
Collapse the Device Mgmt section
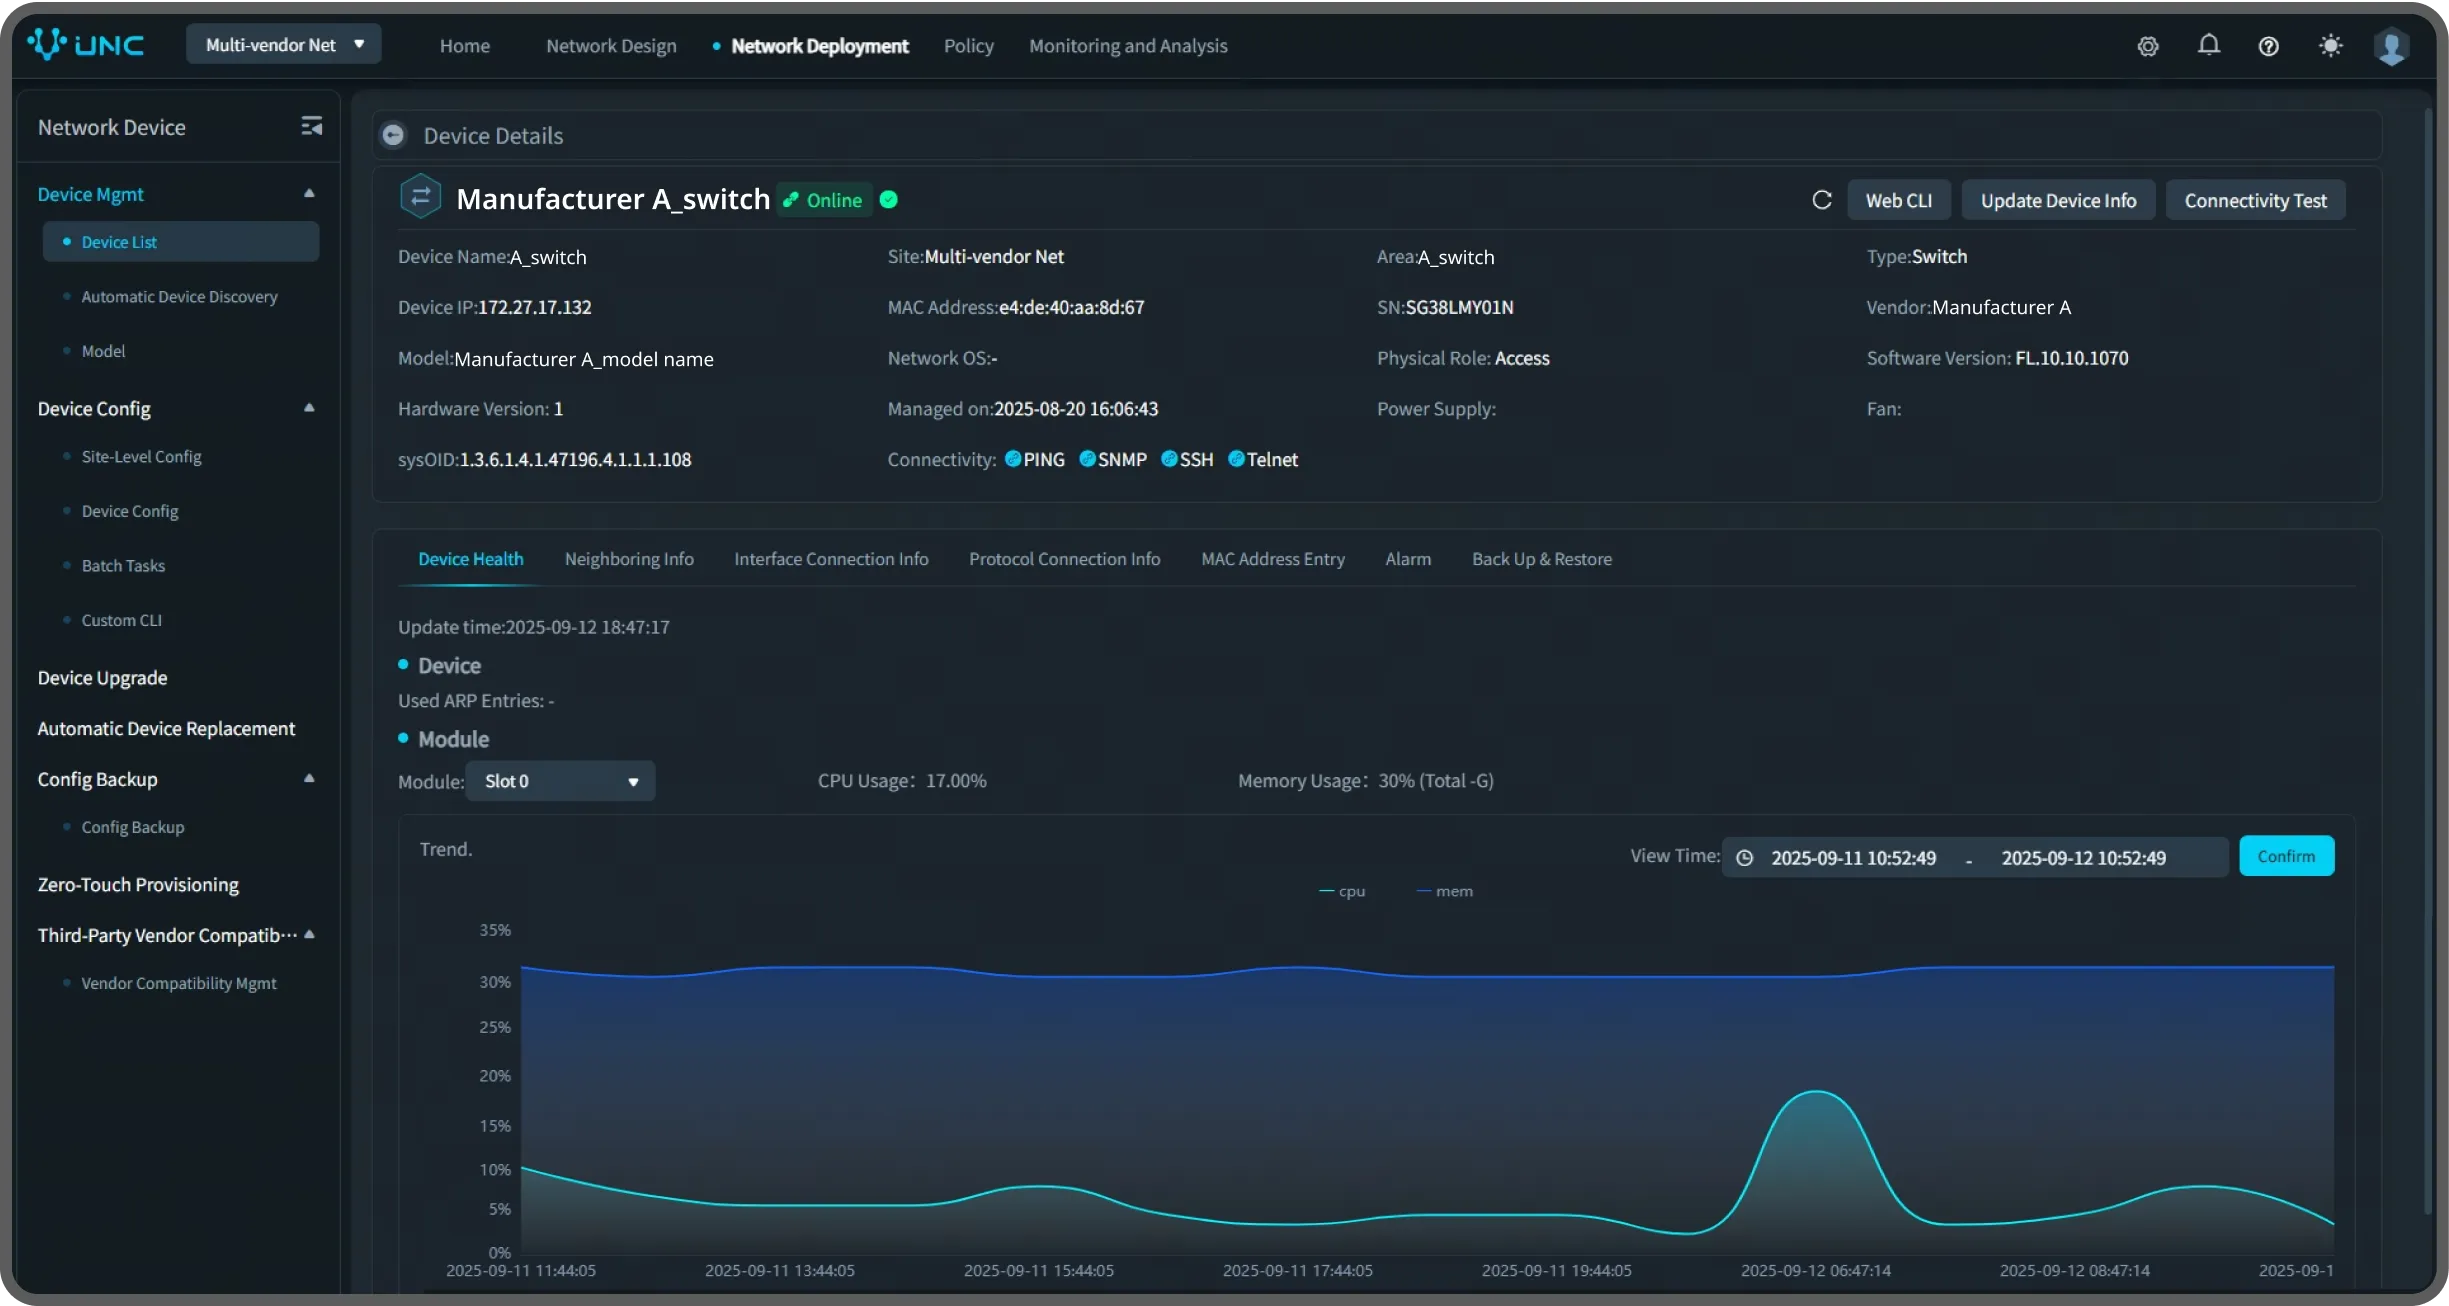pos(309,193)
